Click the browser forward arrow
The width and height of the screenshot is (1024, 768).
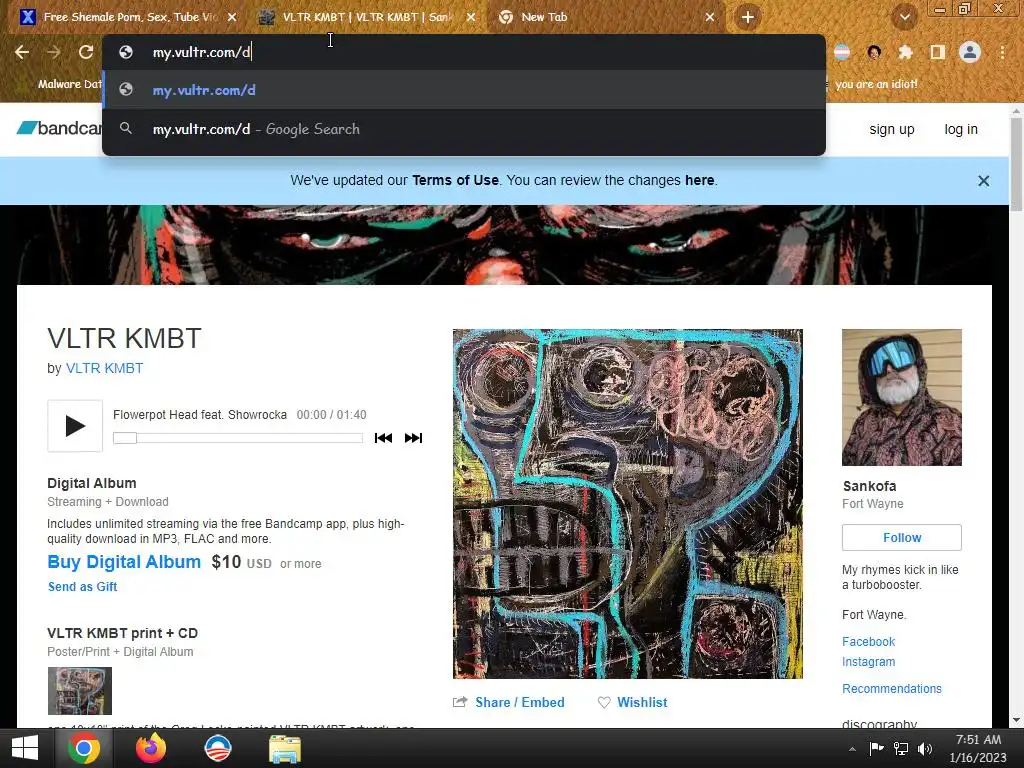click(x=54, y=52)
